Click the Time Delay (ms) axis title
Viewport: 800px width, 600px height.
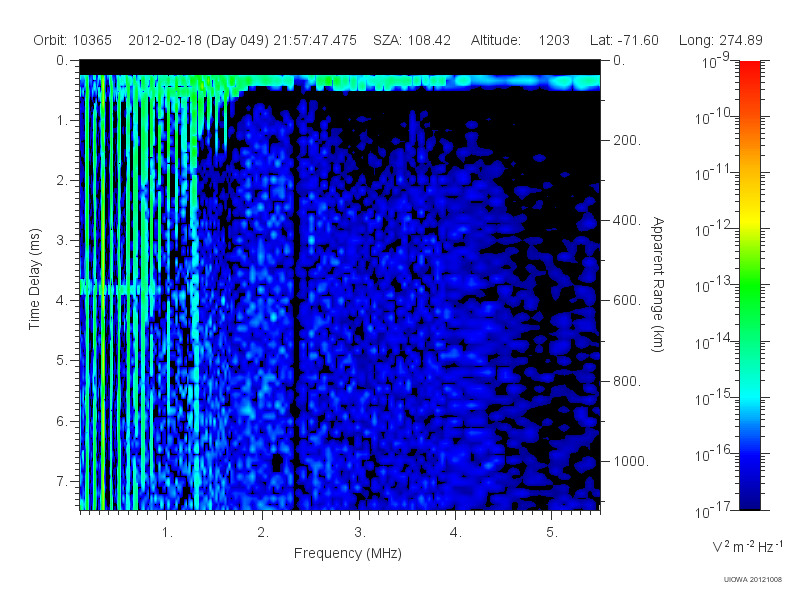[x=34, y=279]
